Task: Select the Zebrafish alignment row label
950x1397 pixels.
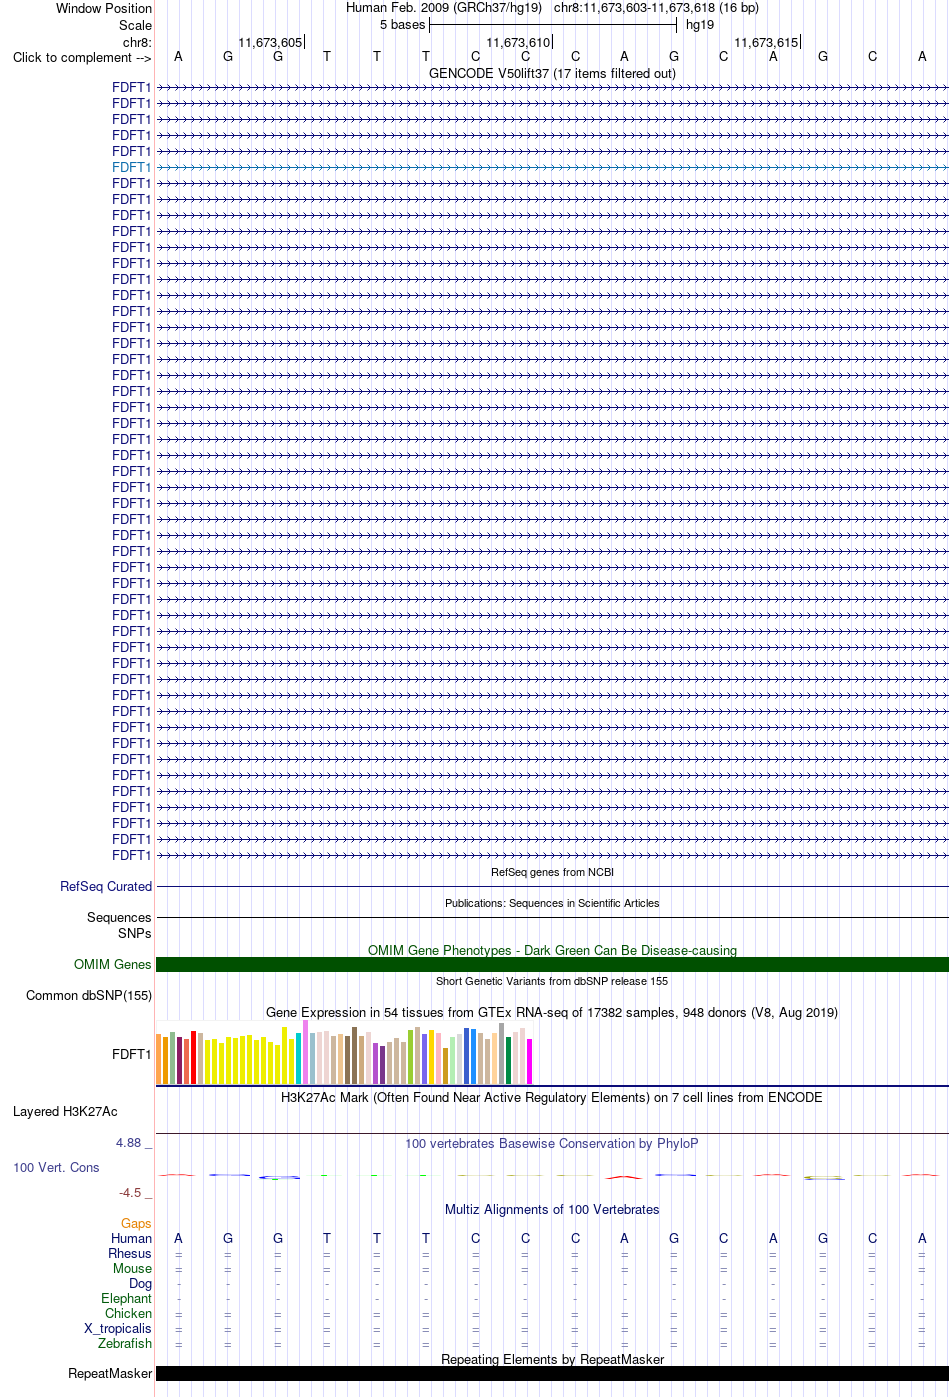Action: pos(125,1343)
